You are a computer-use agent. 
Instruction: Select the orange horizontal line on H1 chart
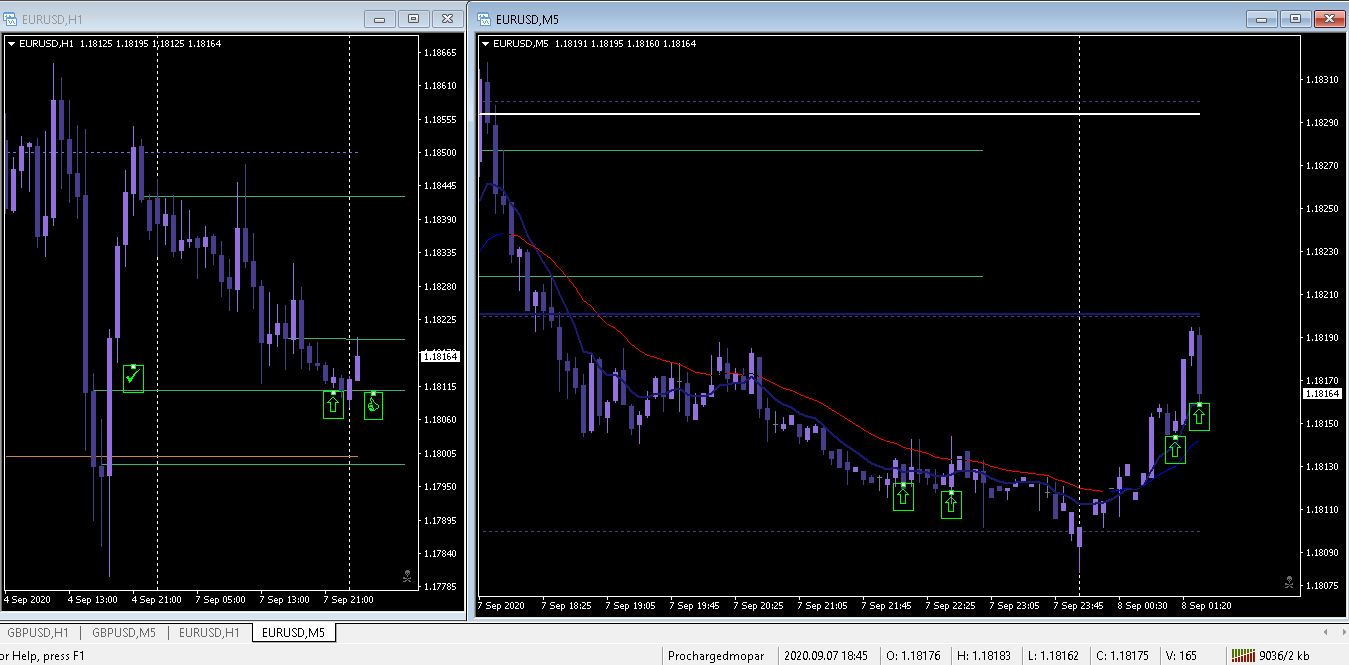click(x=181, y=457)
